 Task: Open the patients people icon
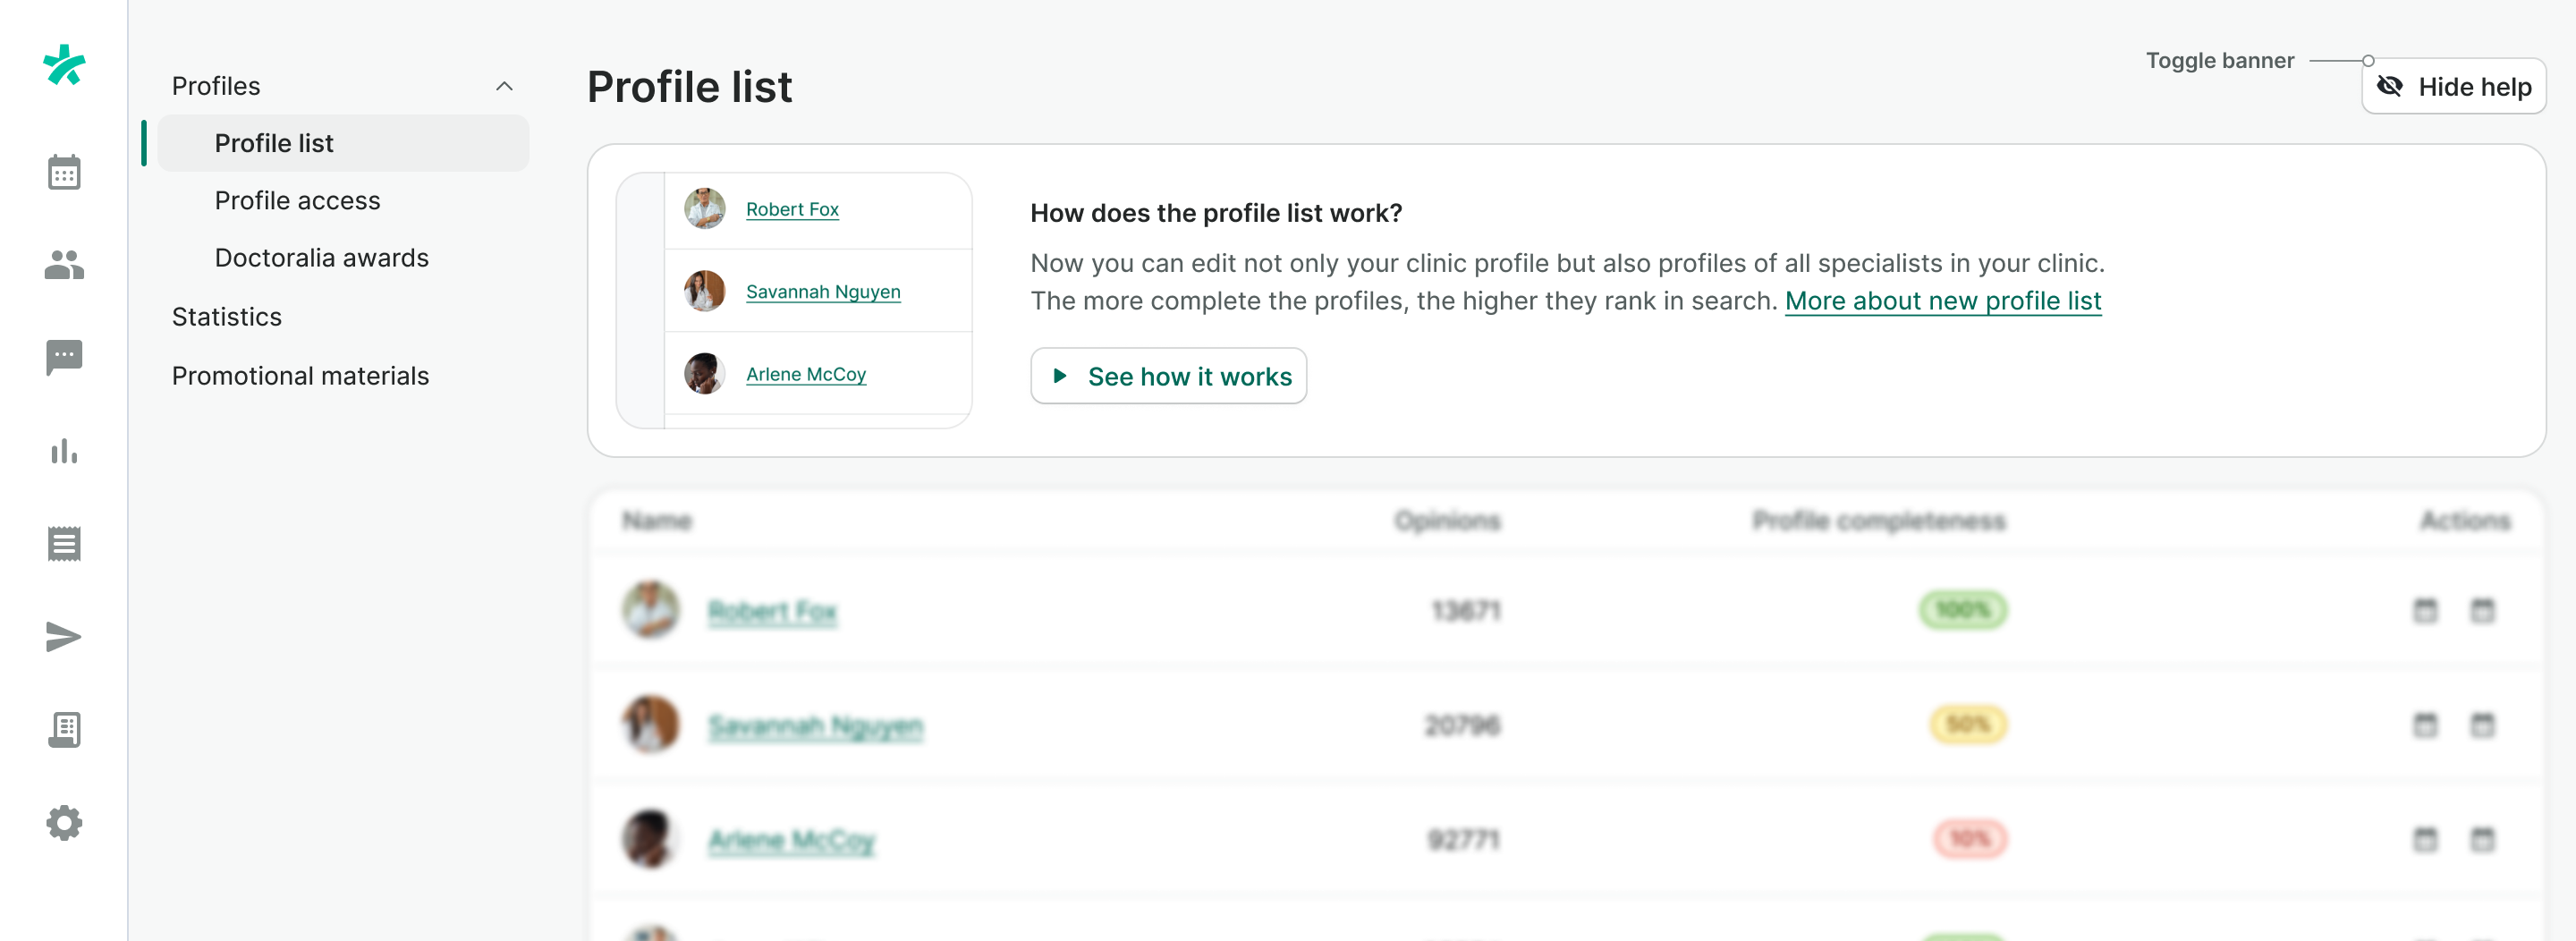point(64,264)
